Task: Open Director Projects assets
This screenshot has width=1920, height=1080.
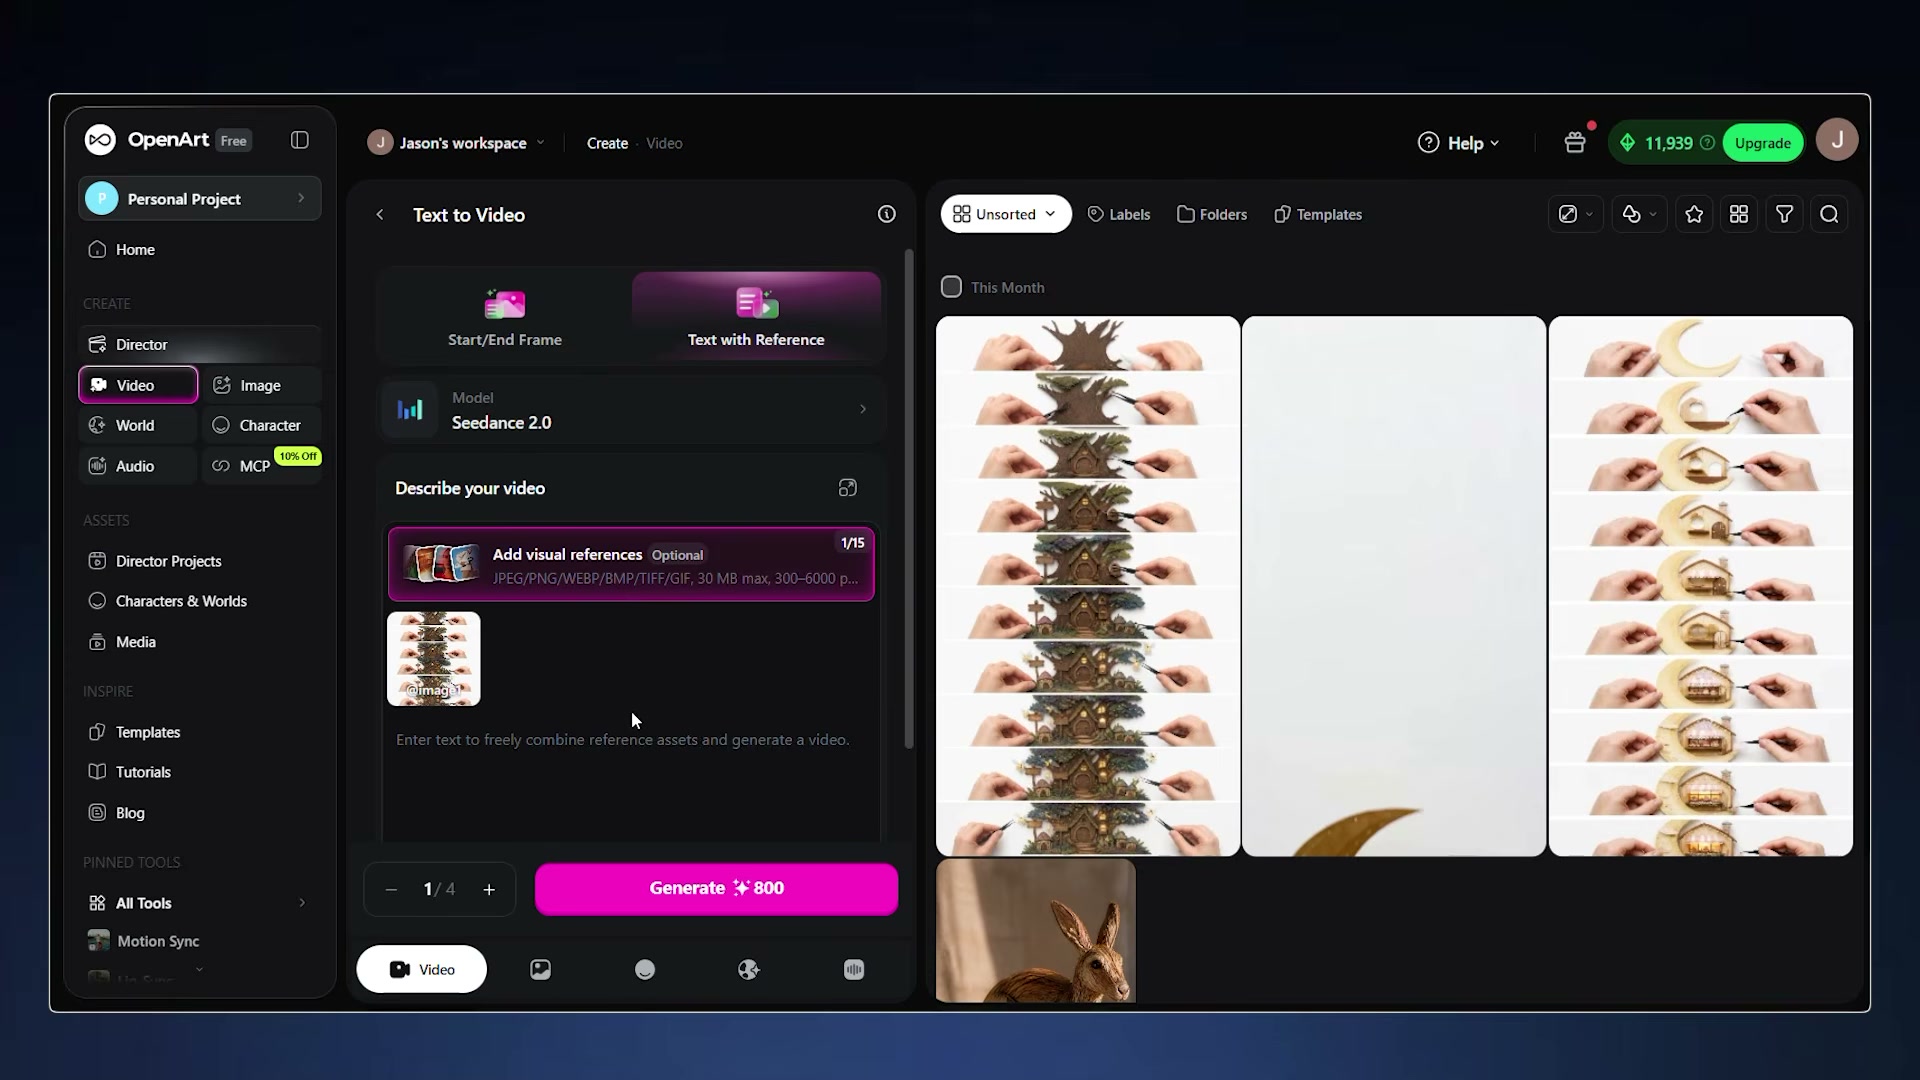Action: (200, 561)
